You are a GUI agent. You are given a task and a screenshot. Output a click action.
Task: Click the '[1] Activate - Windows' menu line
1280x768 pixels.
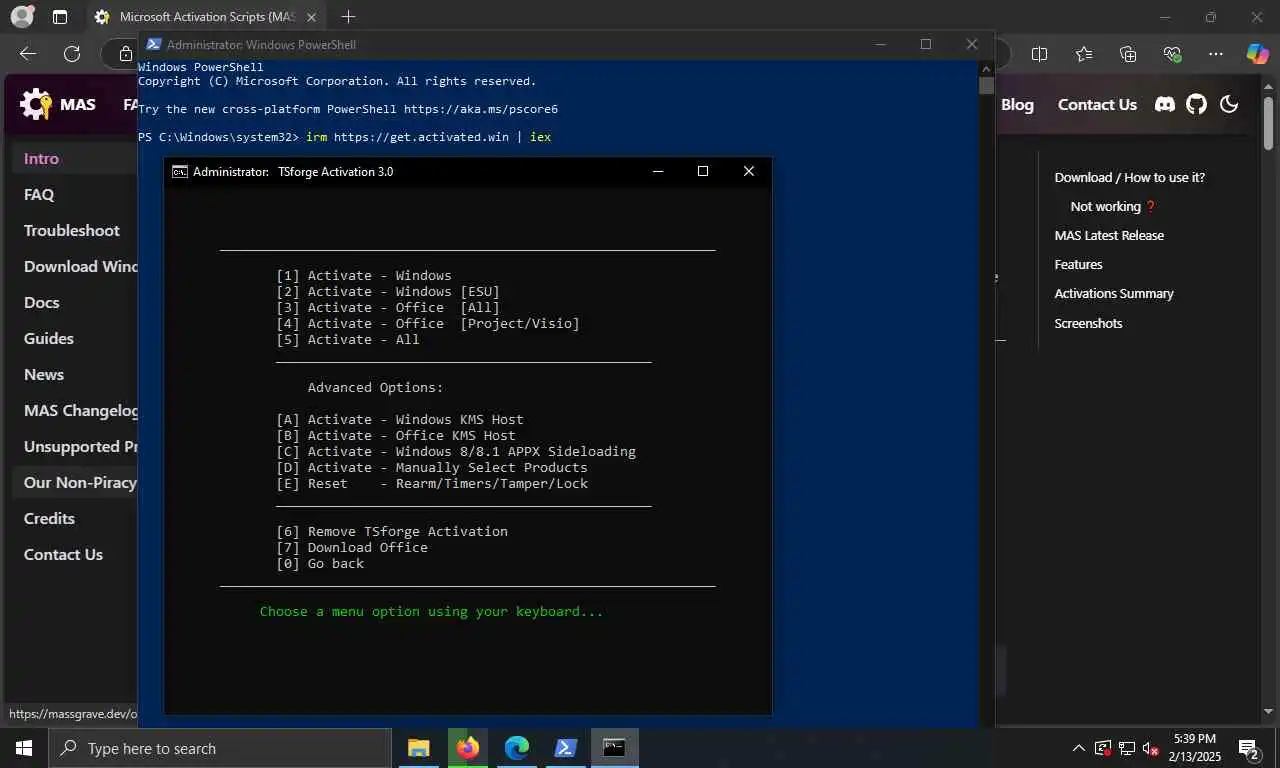pos(364,275)
